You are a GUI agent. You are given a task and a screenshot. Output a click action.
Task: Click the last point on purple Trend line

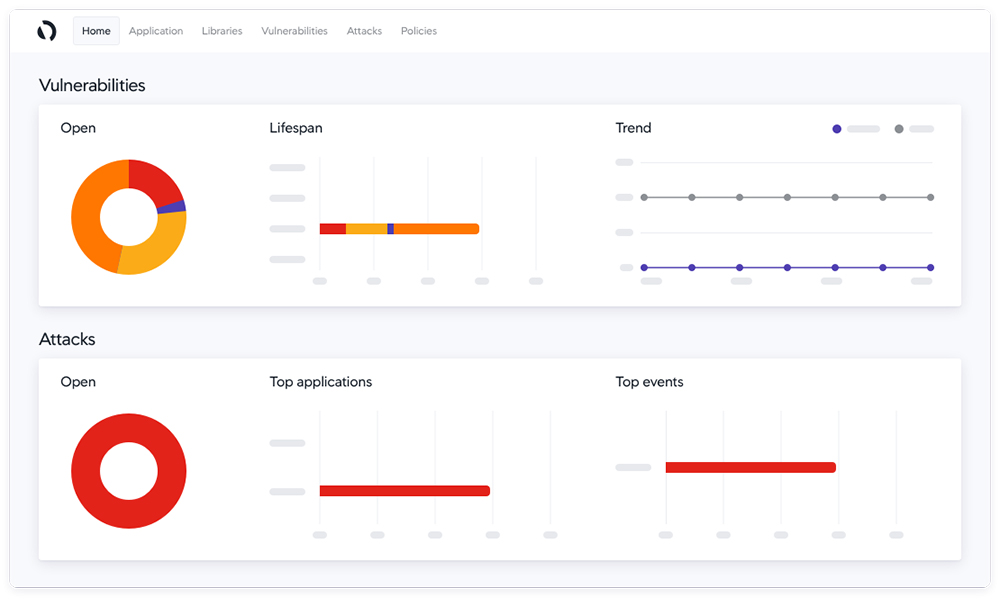click(x=930, y=268)
